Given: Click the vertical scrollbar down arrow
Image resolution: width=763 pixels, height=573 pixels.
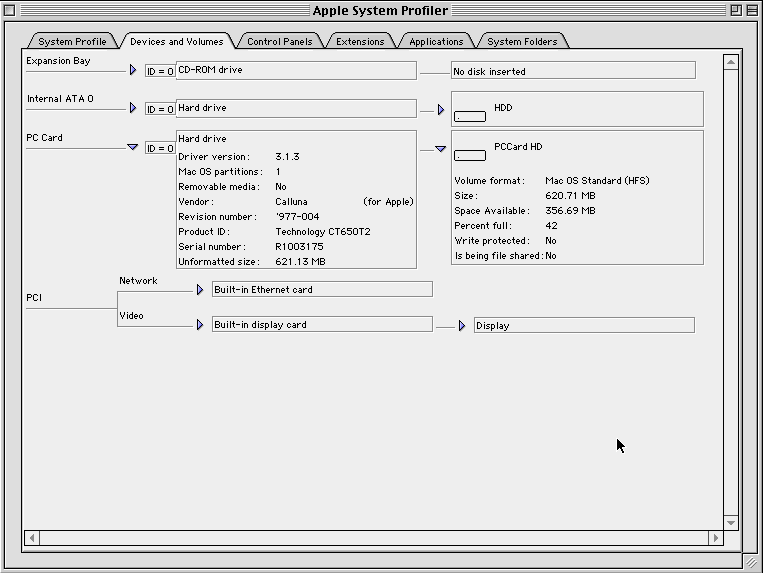Looking at the screenshot, I should pyautogui.click(x=731, y=522).
